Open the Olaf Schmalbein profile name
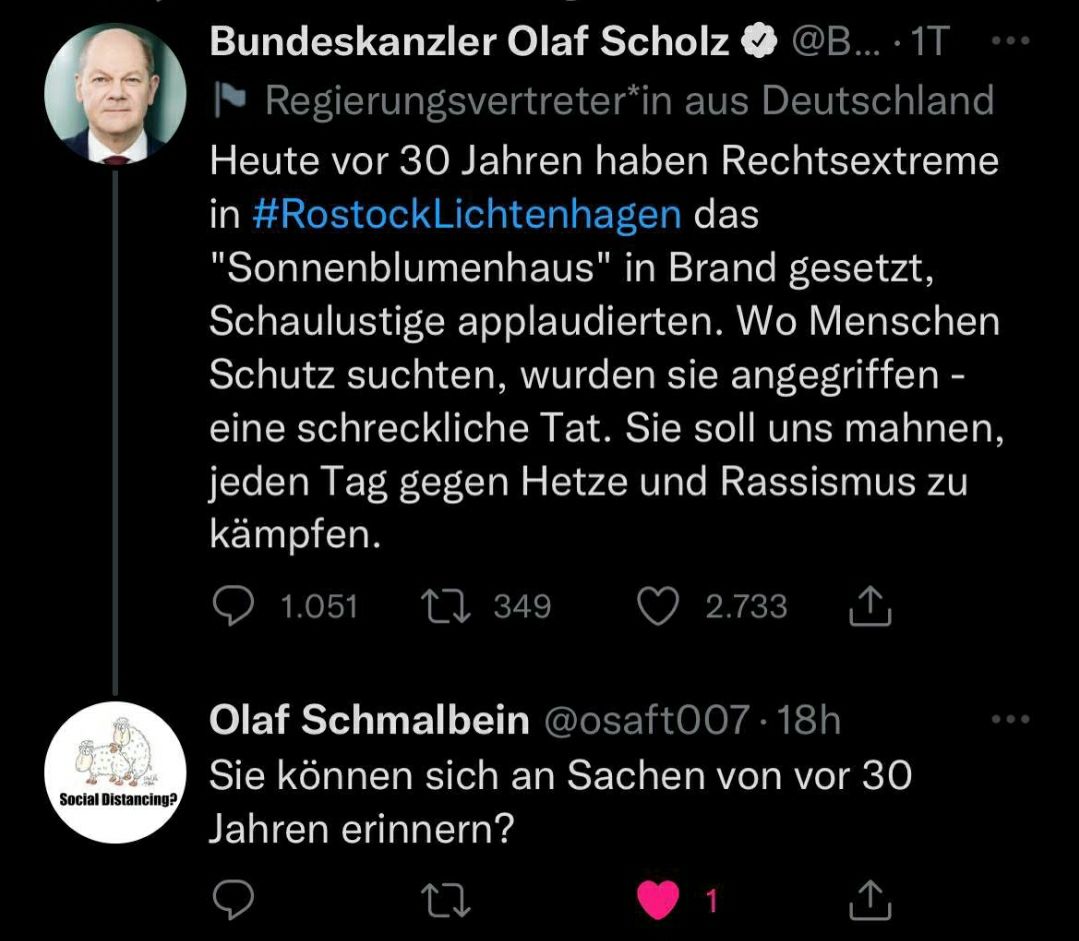 (x=368, y=720)
